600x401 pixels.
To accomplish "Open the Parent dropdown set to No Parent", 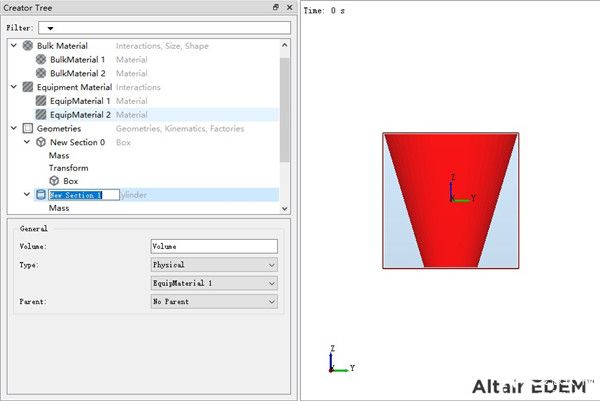I will [x=214, y=302].
